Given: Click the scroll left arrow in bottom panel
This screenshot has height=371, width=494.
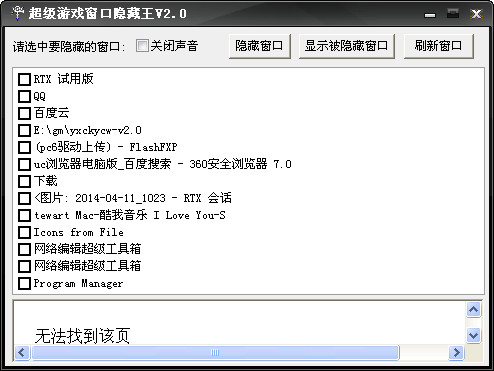Looking at the screenshot, I should click(22, 352).
